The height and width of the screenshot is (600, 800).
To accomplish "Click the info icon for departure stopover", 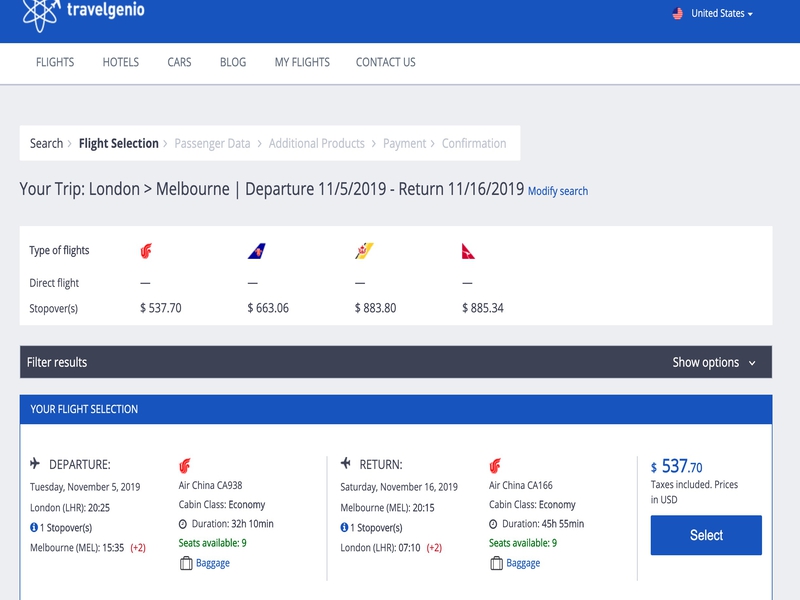I will 34,528.
